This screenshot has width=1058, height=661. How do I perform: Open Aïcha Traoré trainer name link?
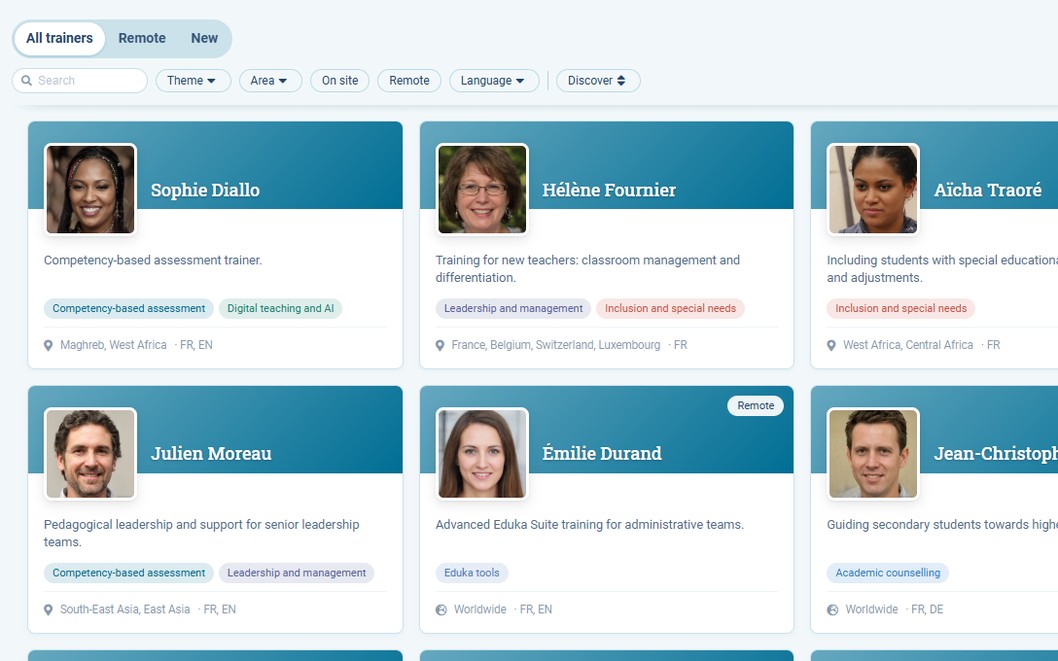988,190
